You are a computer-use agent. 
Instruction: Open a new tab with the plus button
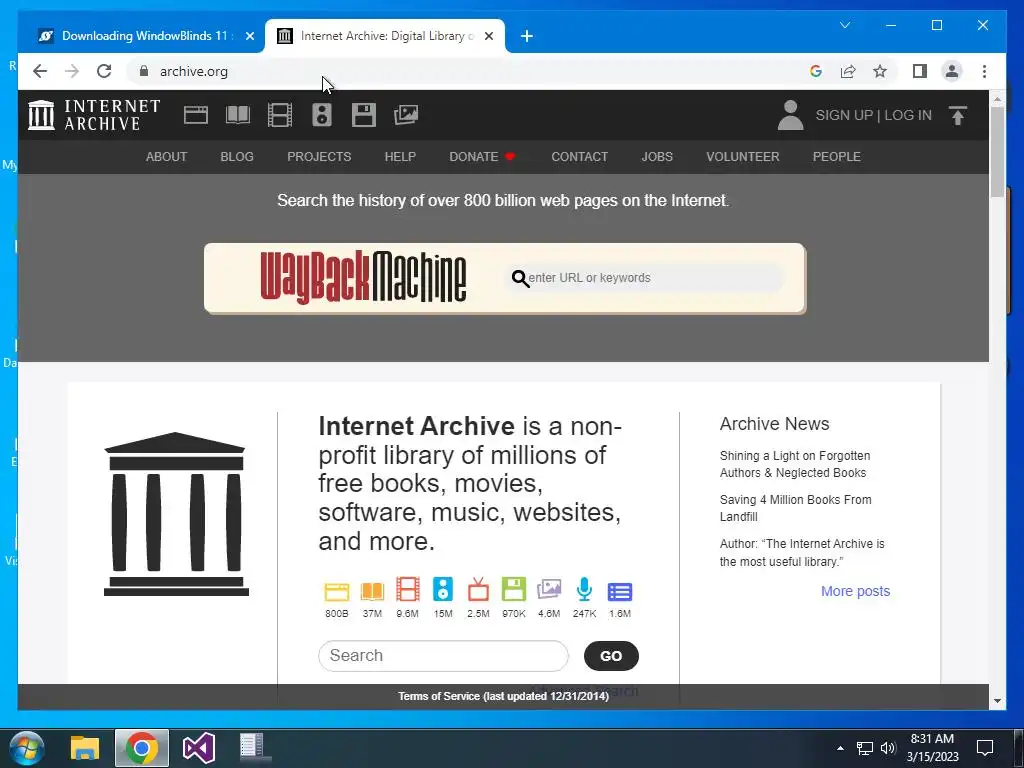[526, 36]
